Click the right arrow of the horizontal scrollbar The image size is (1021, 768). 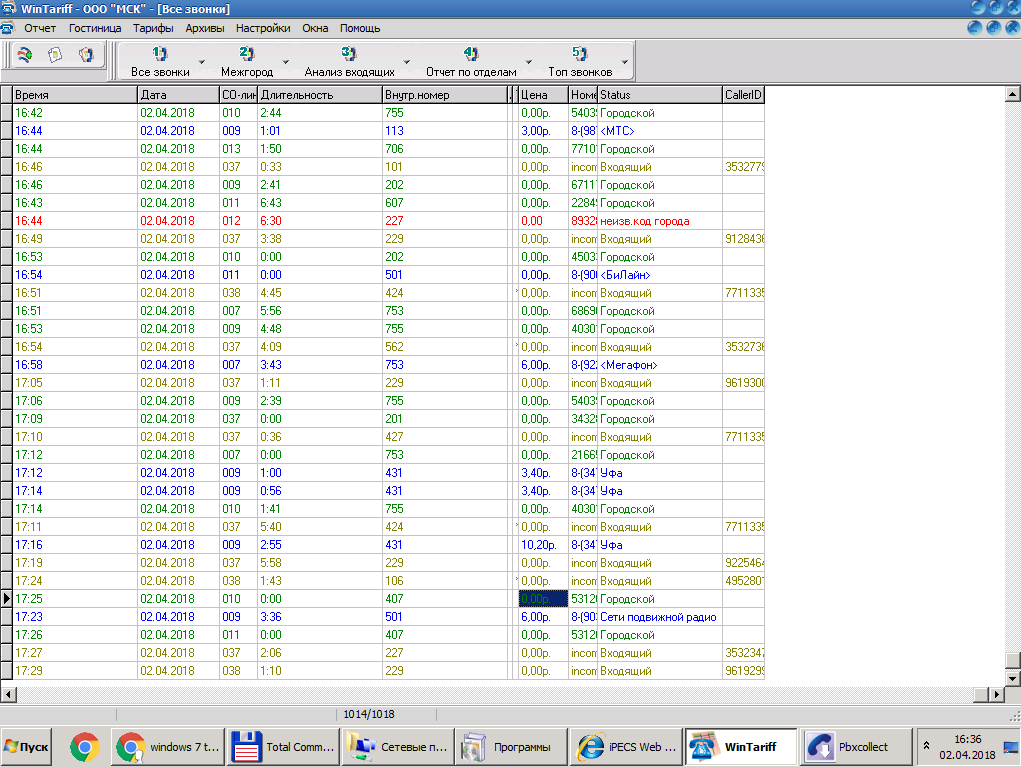995,694
